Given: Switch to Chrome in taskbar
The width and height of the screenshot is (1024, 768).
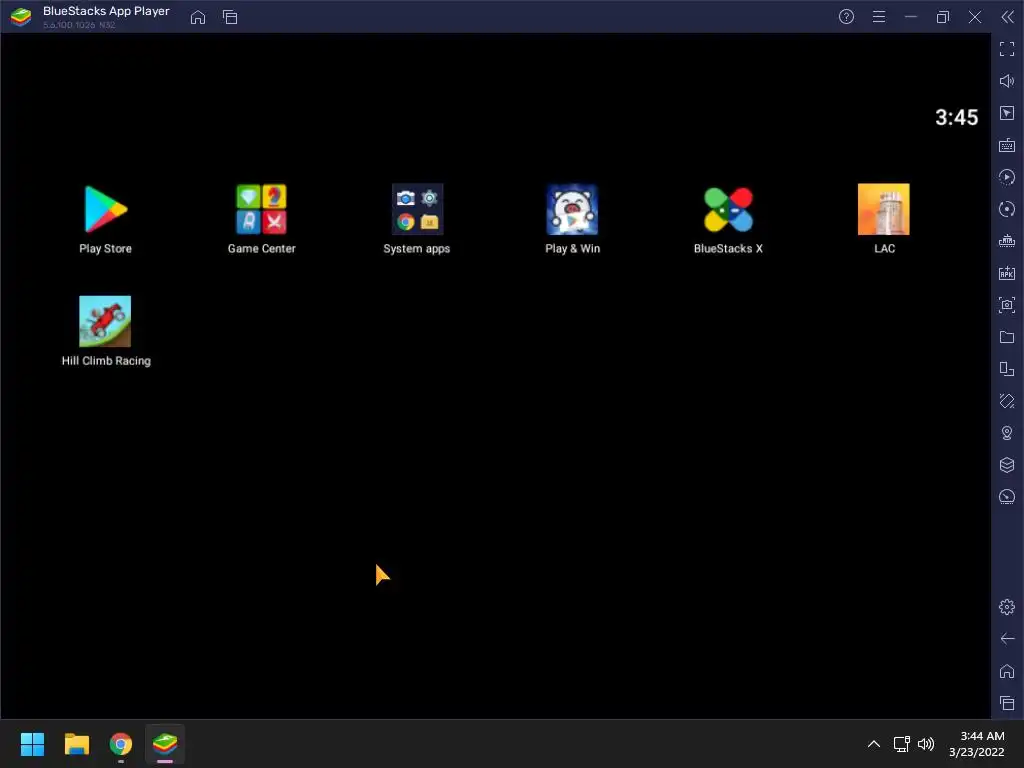Looking at the screenshot, I should 121,744.
